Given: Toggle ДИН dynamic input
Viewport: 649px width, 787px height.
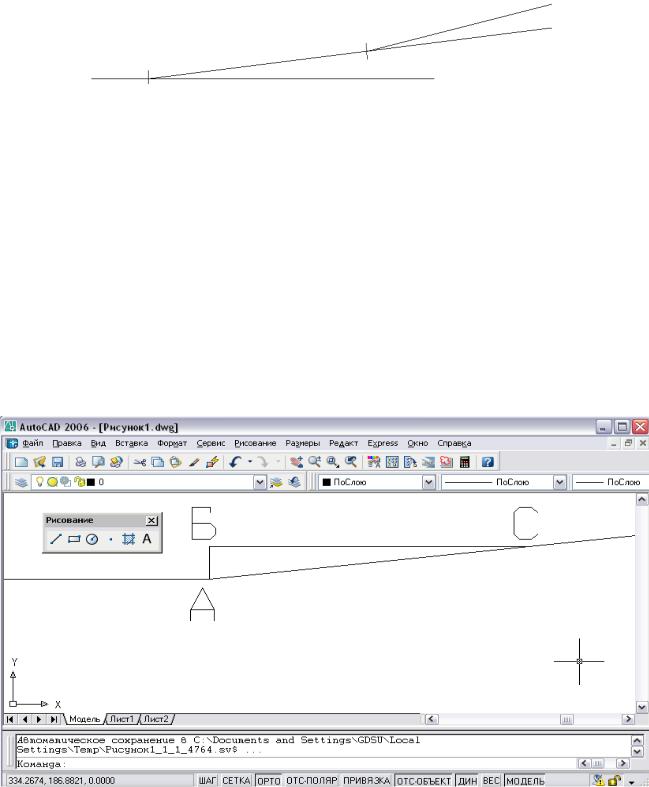Looking at the screenshot, I should click(x=467, y=780).
